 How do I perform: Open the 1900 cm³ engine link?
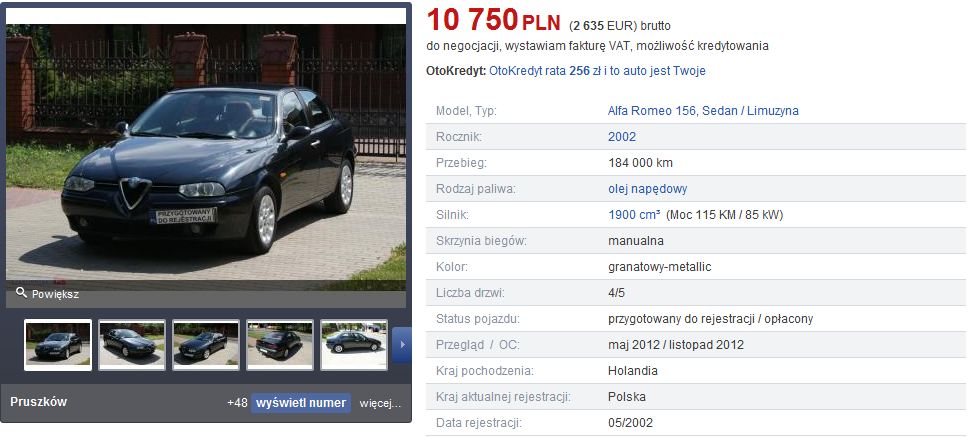click(x=634, y=215)
